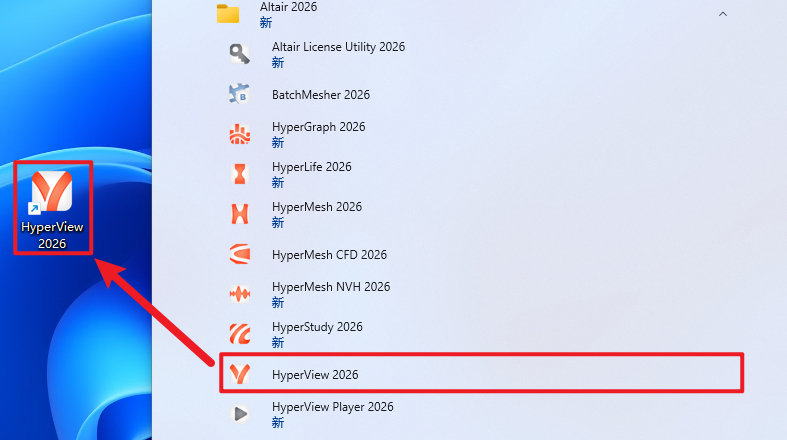The image size is (787, 440).
Task: Click the HyperMesh 2026 icon
Action: [x=240, y=214]
